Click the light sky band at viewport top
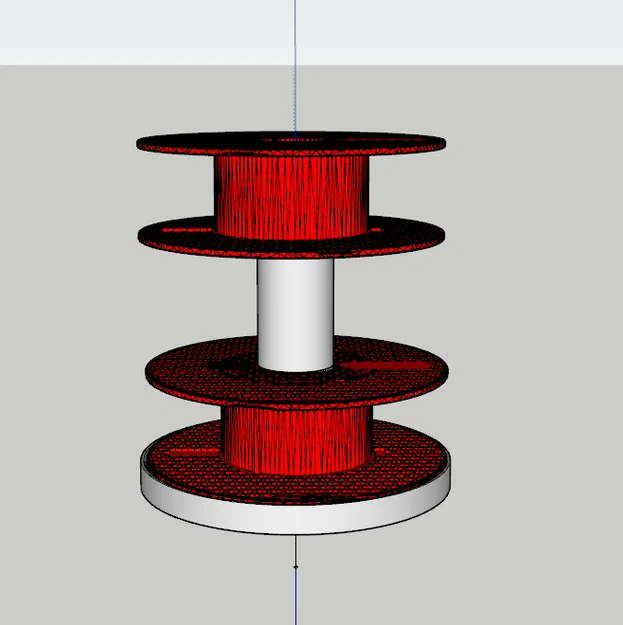This screenshot has height=625, width=623. click(x=311, y=32)
